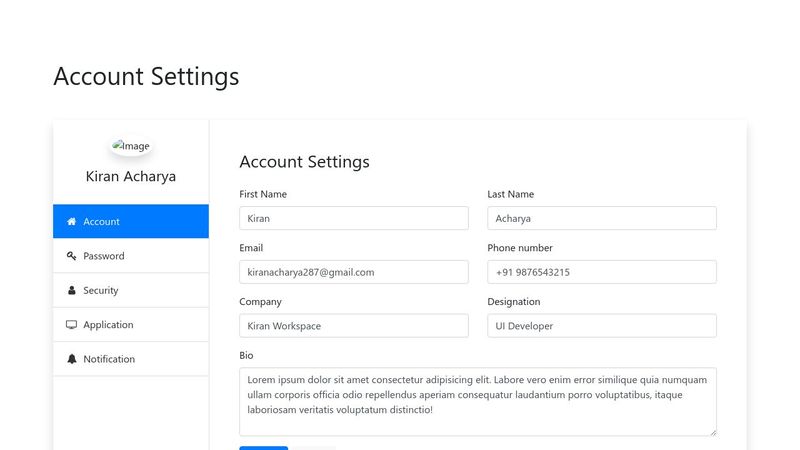
Task: Open the Application settings tab
Action: coord(130,325)
